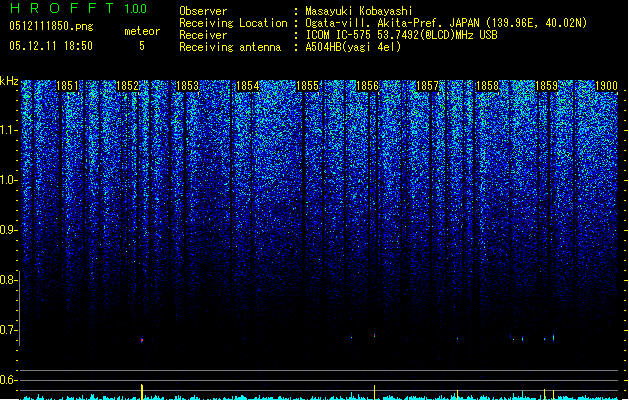
Task: Click the 1857 time marker
Action: coord(428,86)
